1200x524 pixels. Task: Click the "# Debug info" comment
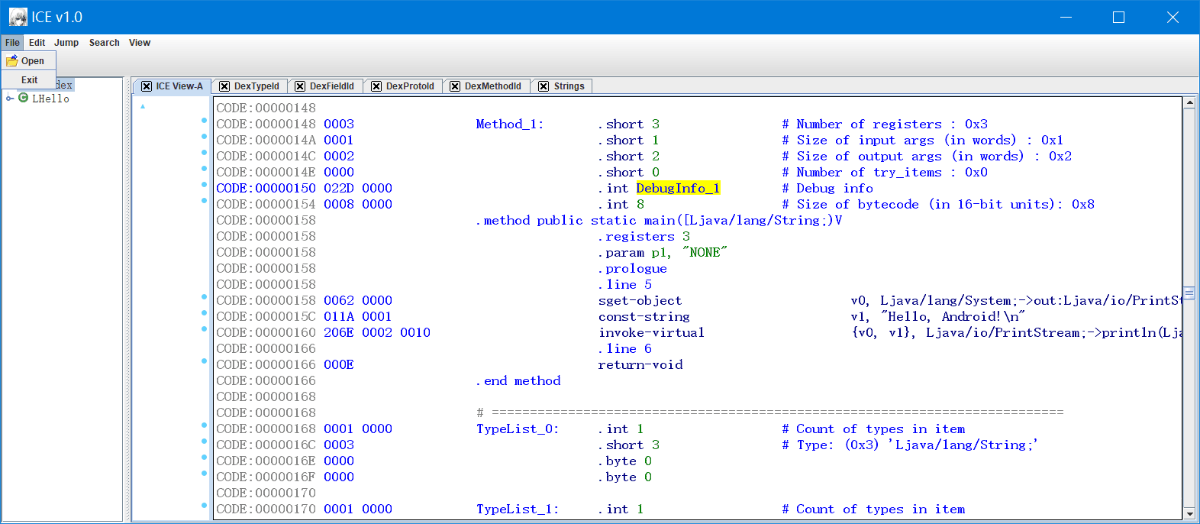[827, 188]
